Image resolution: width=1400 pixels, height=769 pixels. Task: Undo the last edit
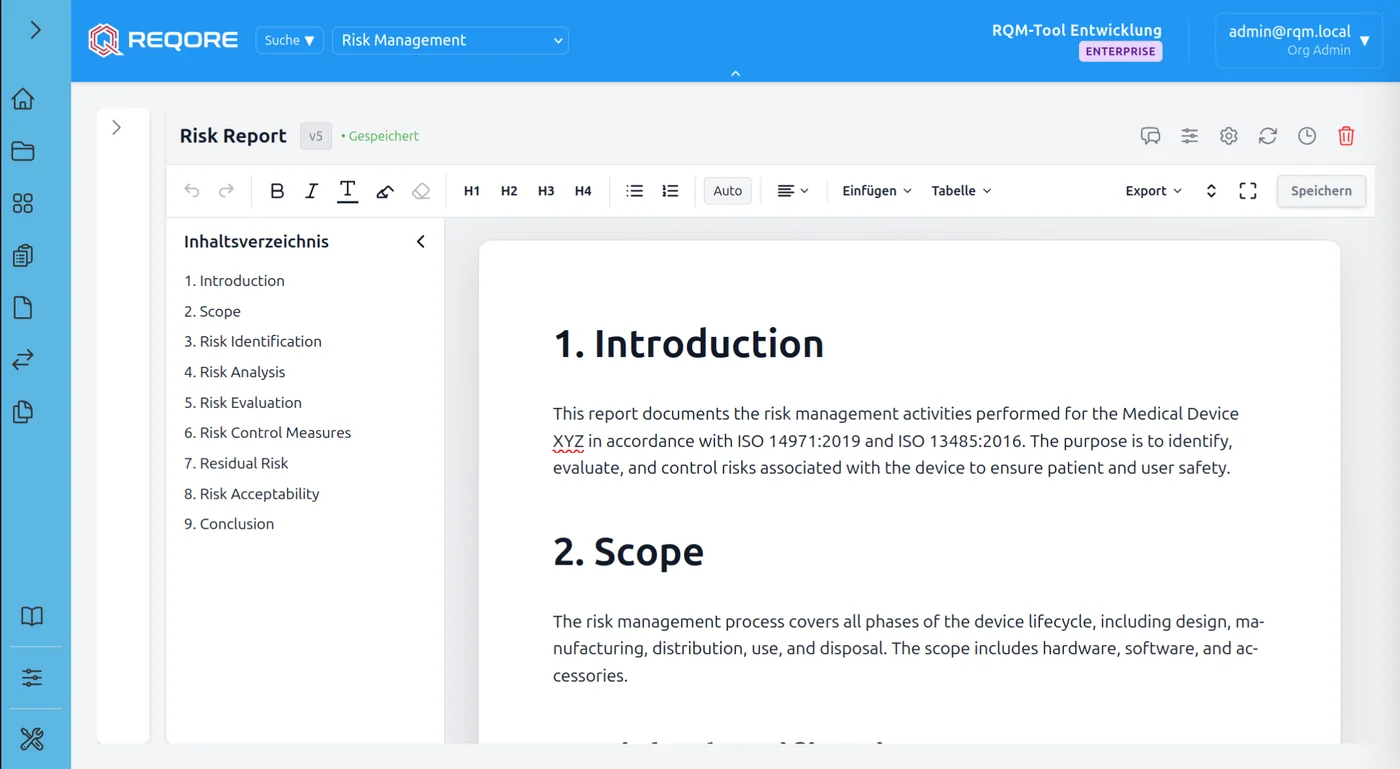[x=192, y=191]
